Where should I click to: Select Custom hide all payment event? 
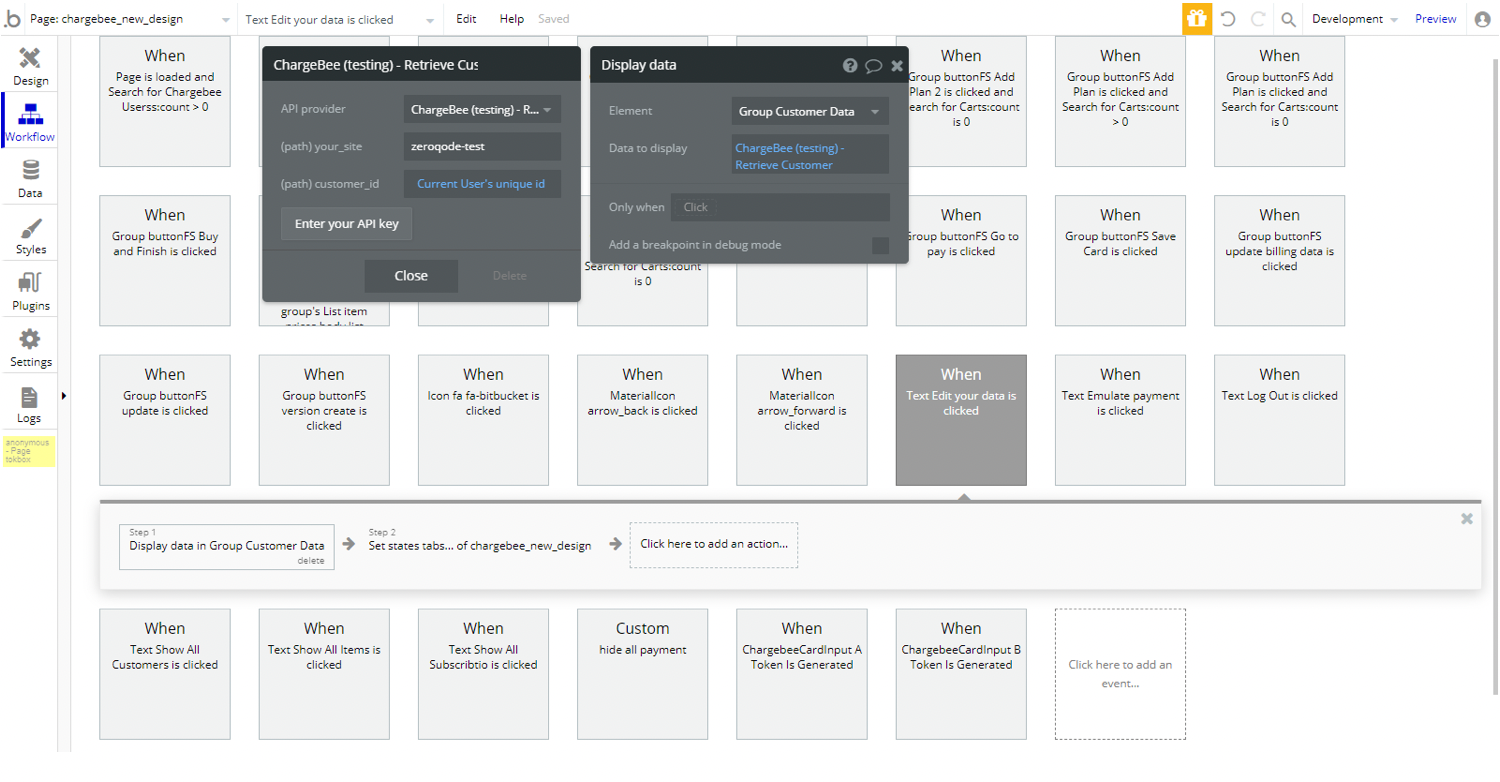point(642,674)
